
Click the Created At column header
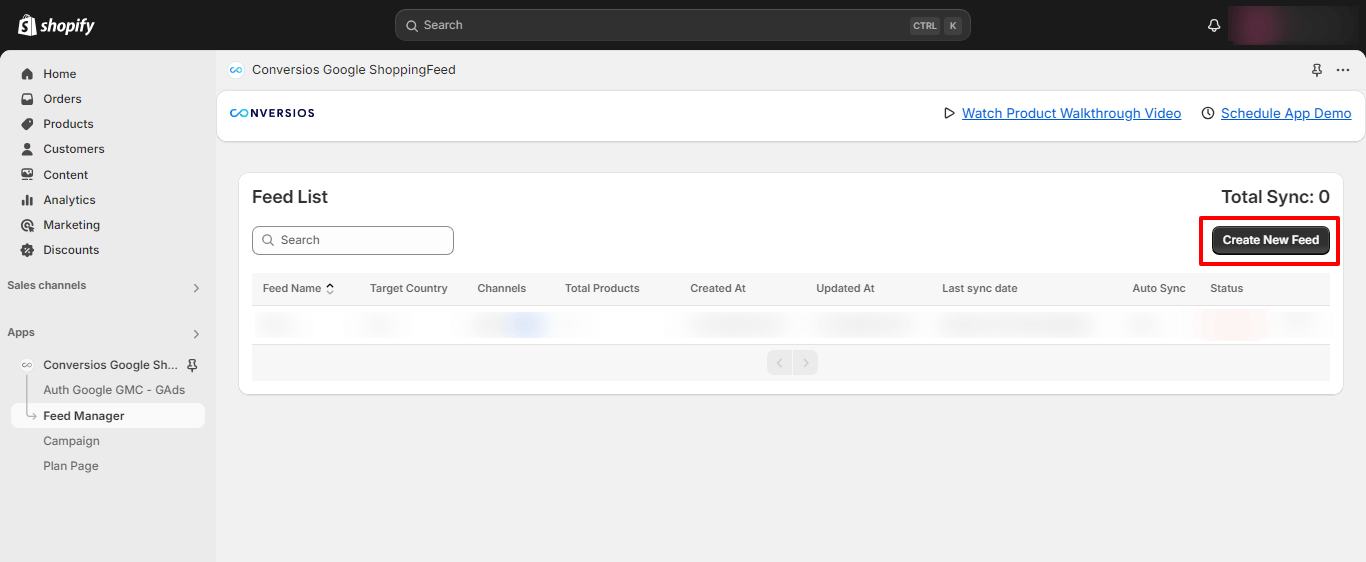pos(718,288)
